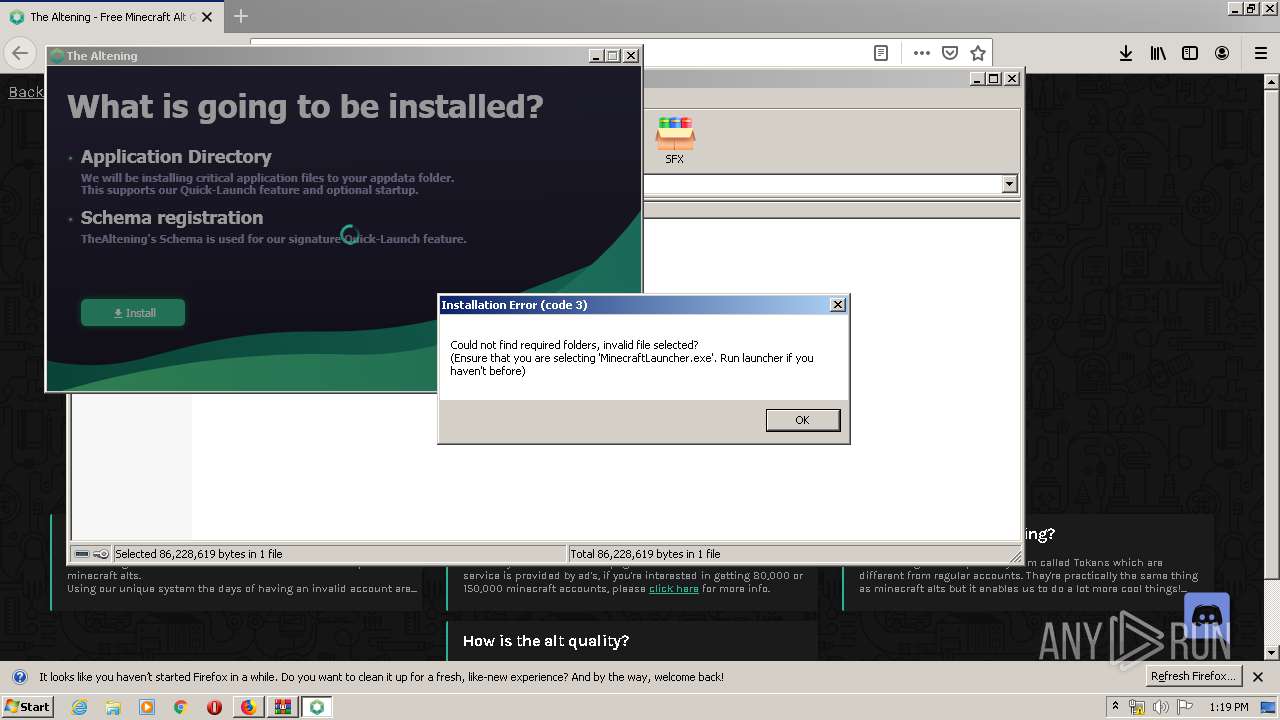
Task: Launch Google Chrome from taskbar
Action: point(180,707)
